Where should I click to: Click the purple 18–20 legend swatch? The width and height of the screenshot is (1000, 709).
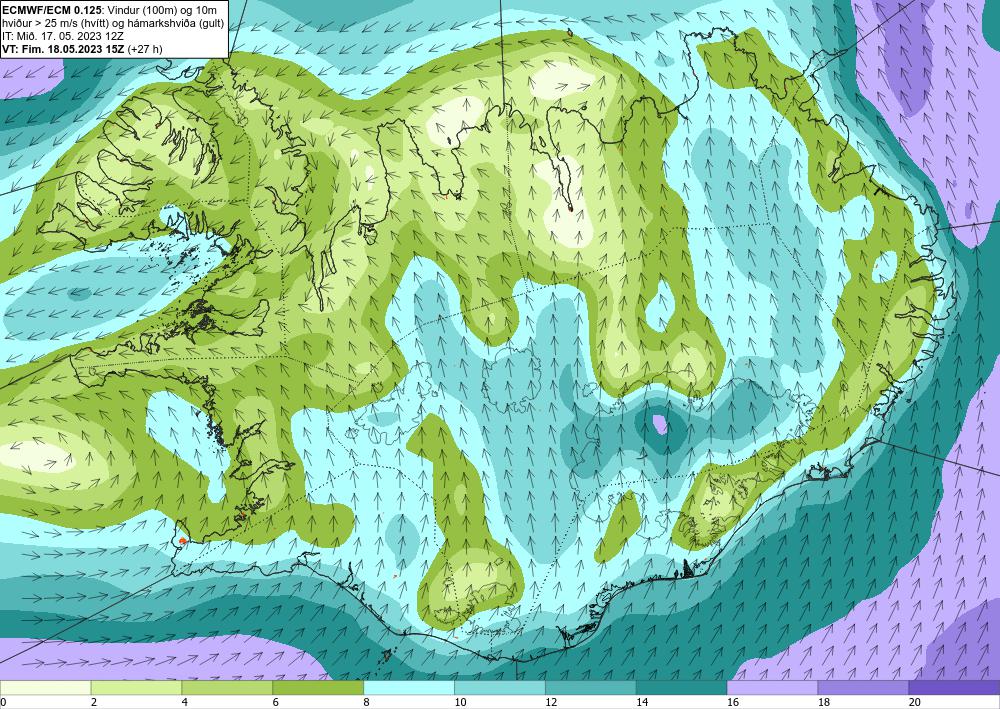point(863,688)
